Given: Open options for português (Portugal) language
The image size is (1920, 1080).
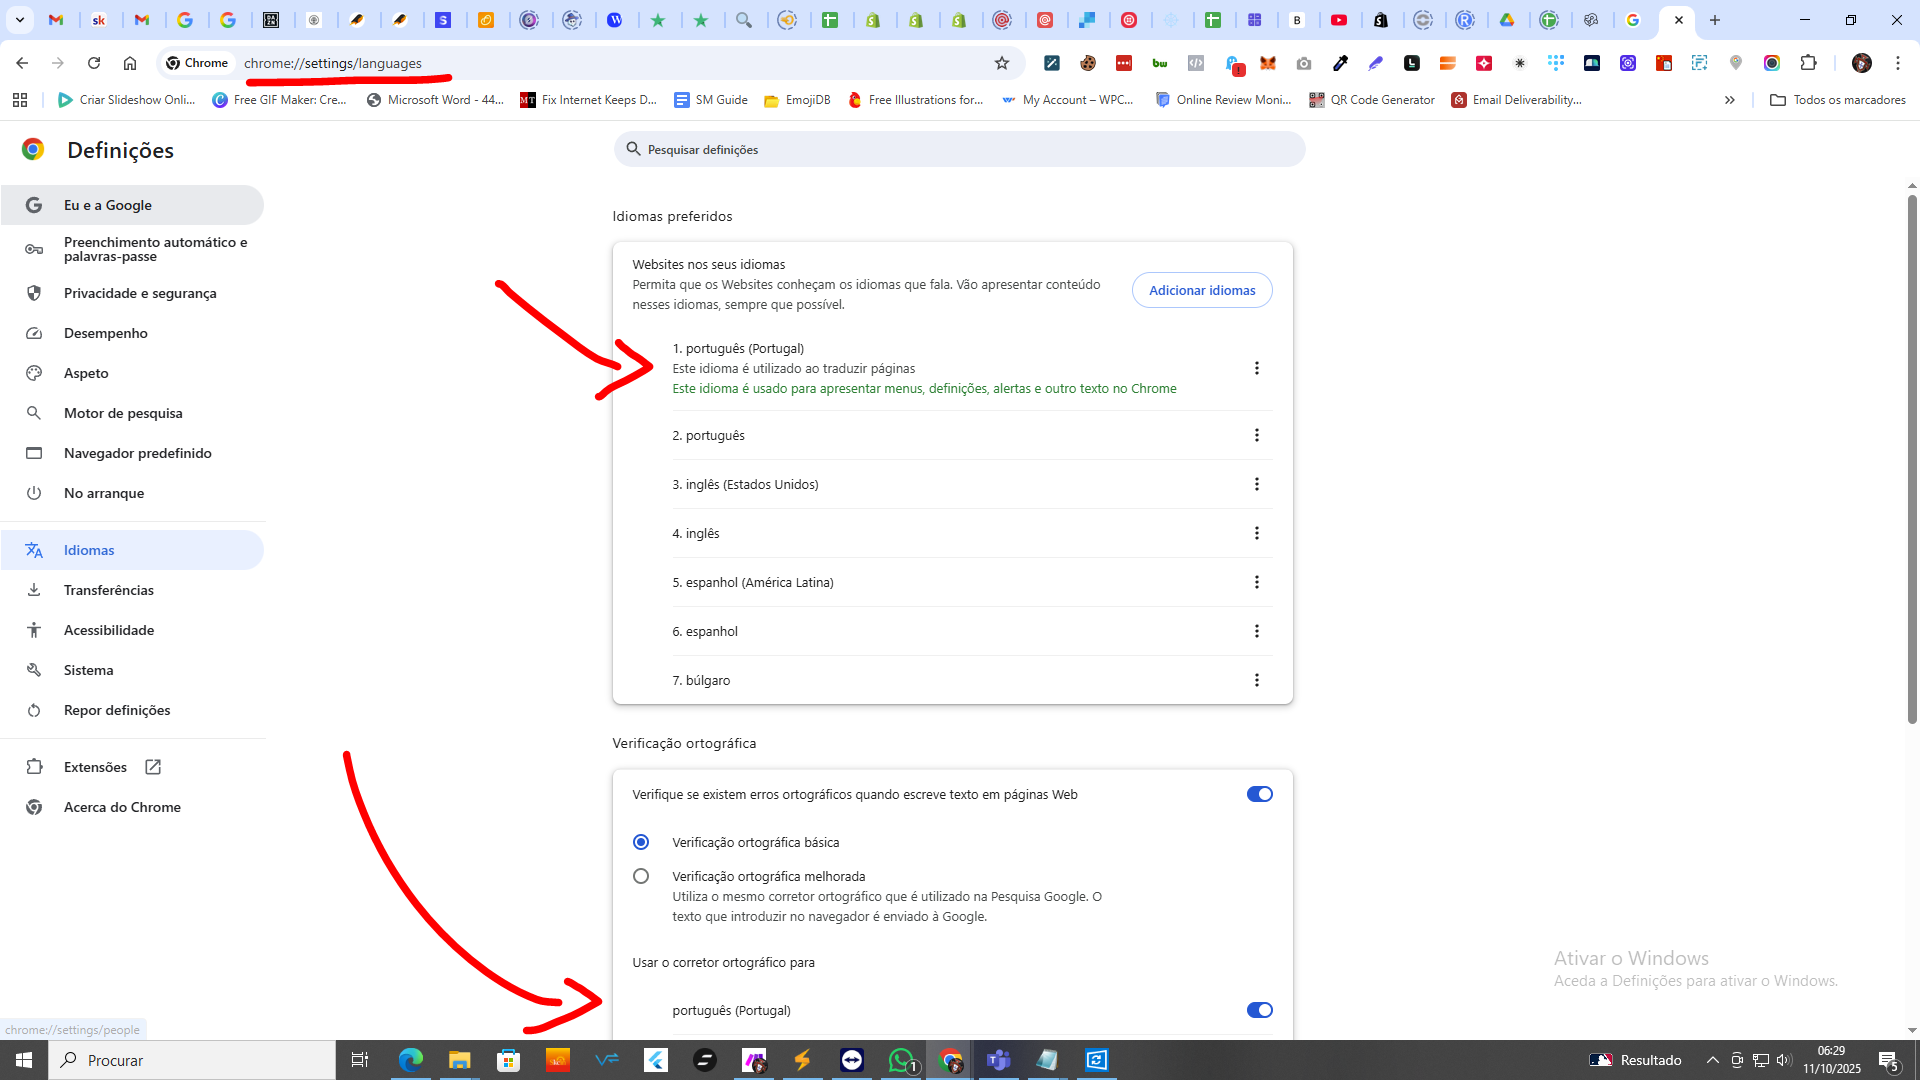Looking at the screenshot, I should [x=1257, y=368].
